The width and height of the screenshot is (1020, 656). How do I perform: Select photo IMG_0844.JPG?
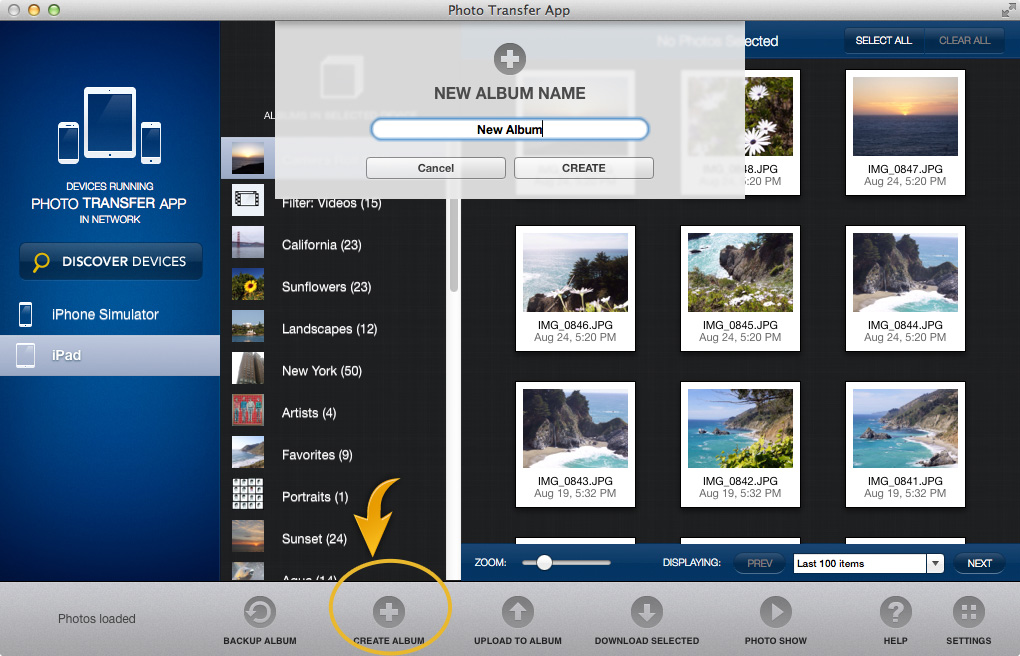point(905,288)
